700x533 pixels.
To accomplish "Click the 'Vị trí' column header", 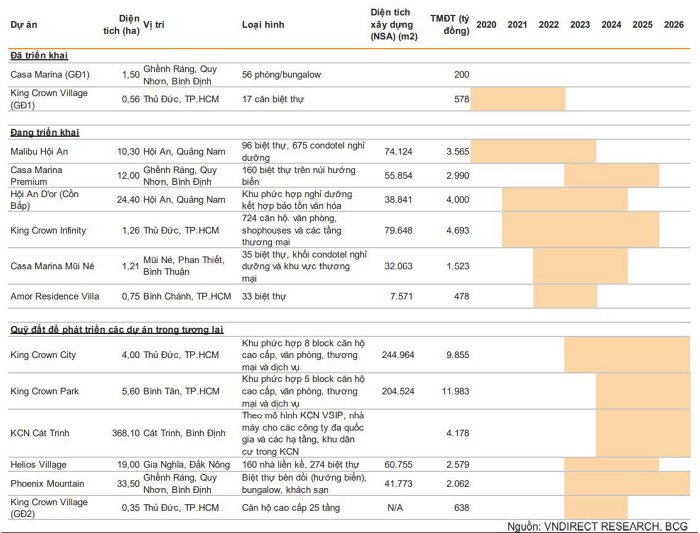I will pyautogui.click(x=154, y=25).
